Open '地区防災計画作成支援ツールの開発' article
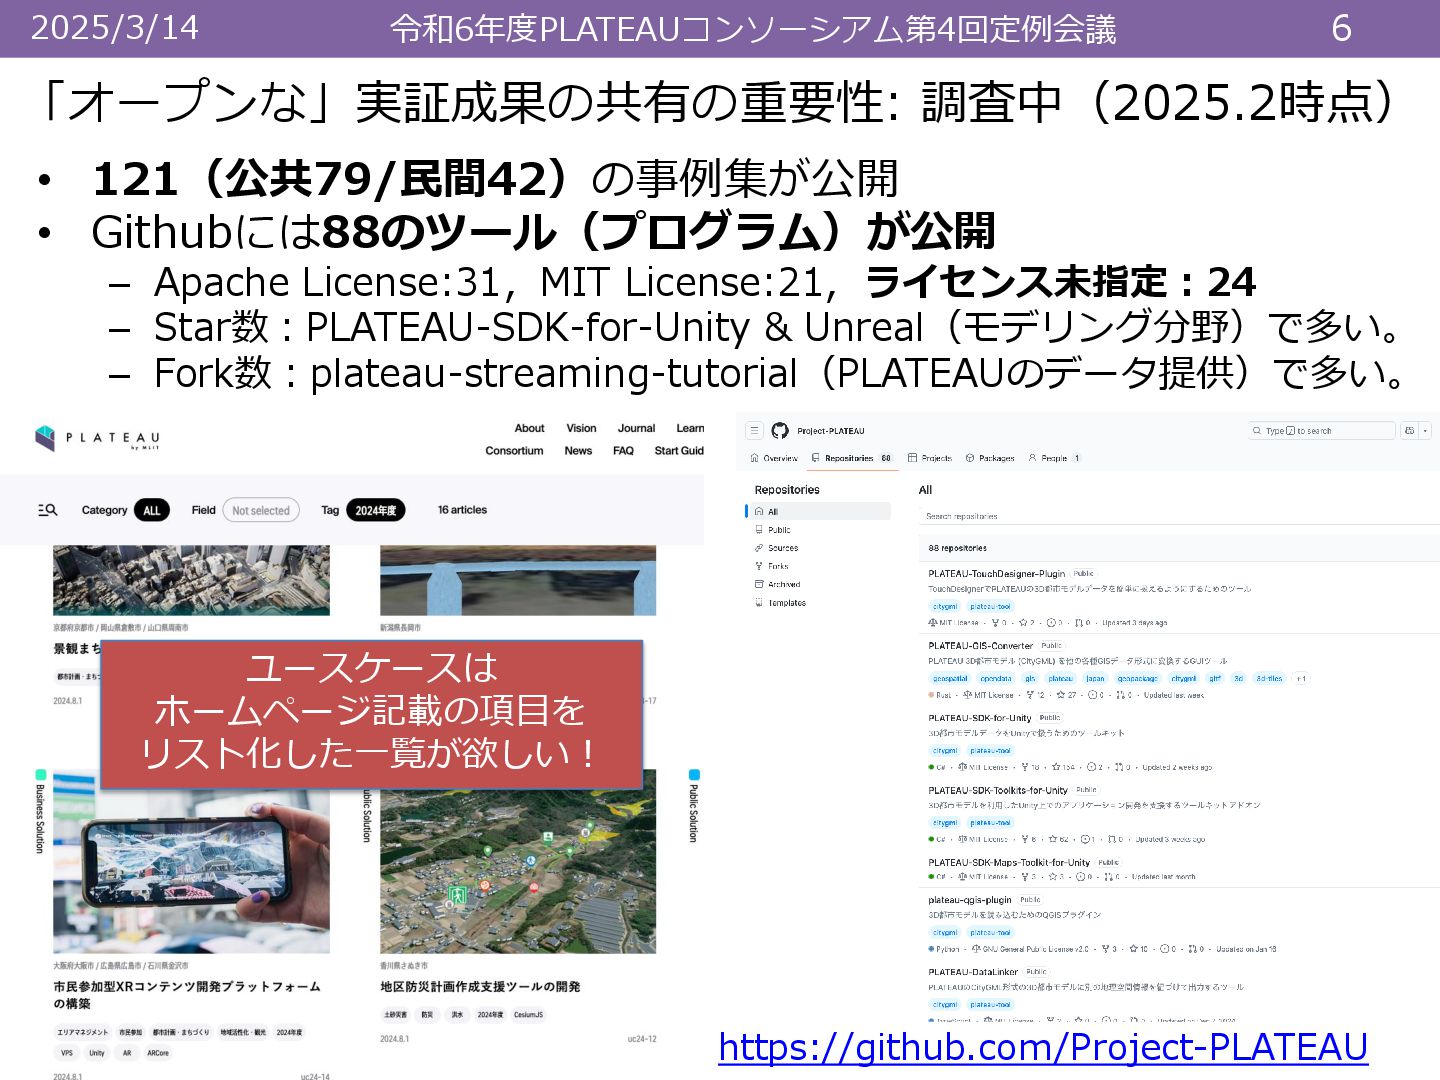 [480, 987]
